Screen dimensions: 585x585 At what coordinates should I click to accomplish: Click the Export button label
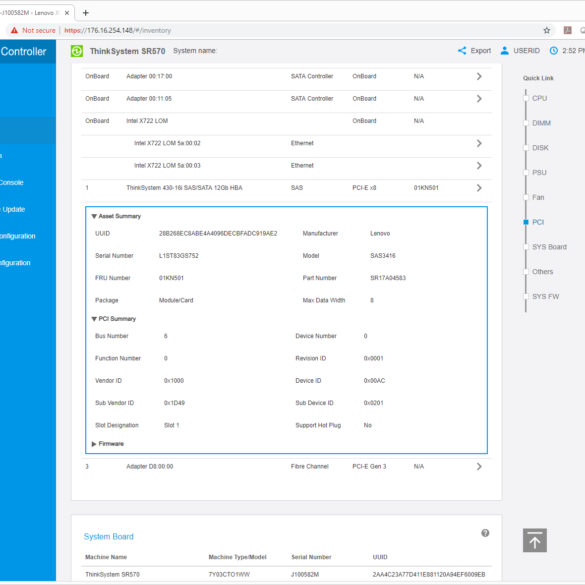click(481, 51)
